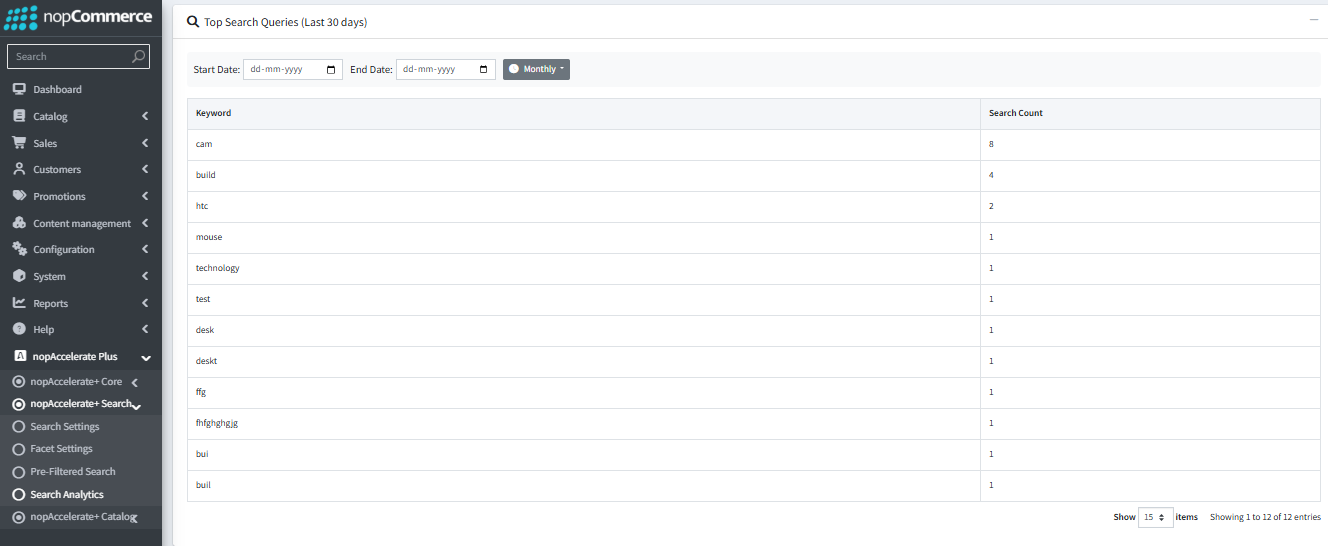Click search count 4 link for build
Screen dimensions: 1328x546
991,175
